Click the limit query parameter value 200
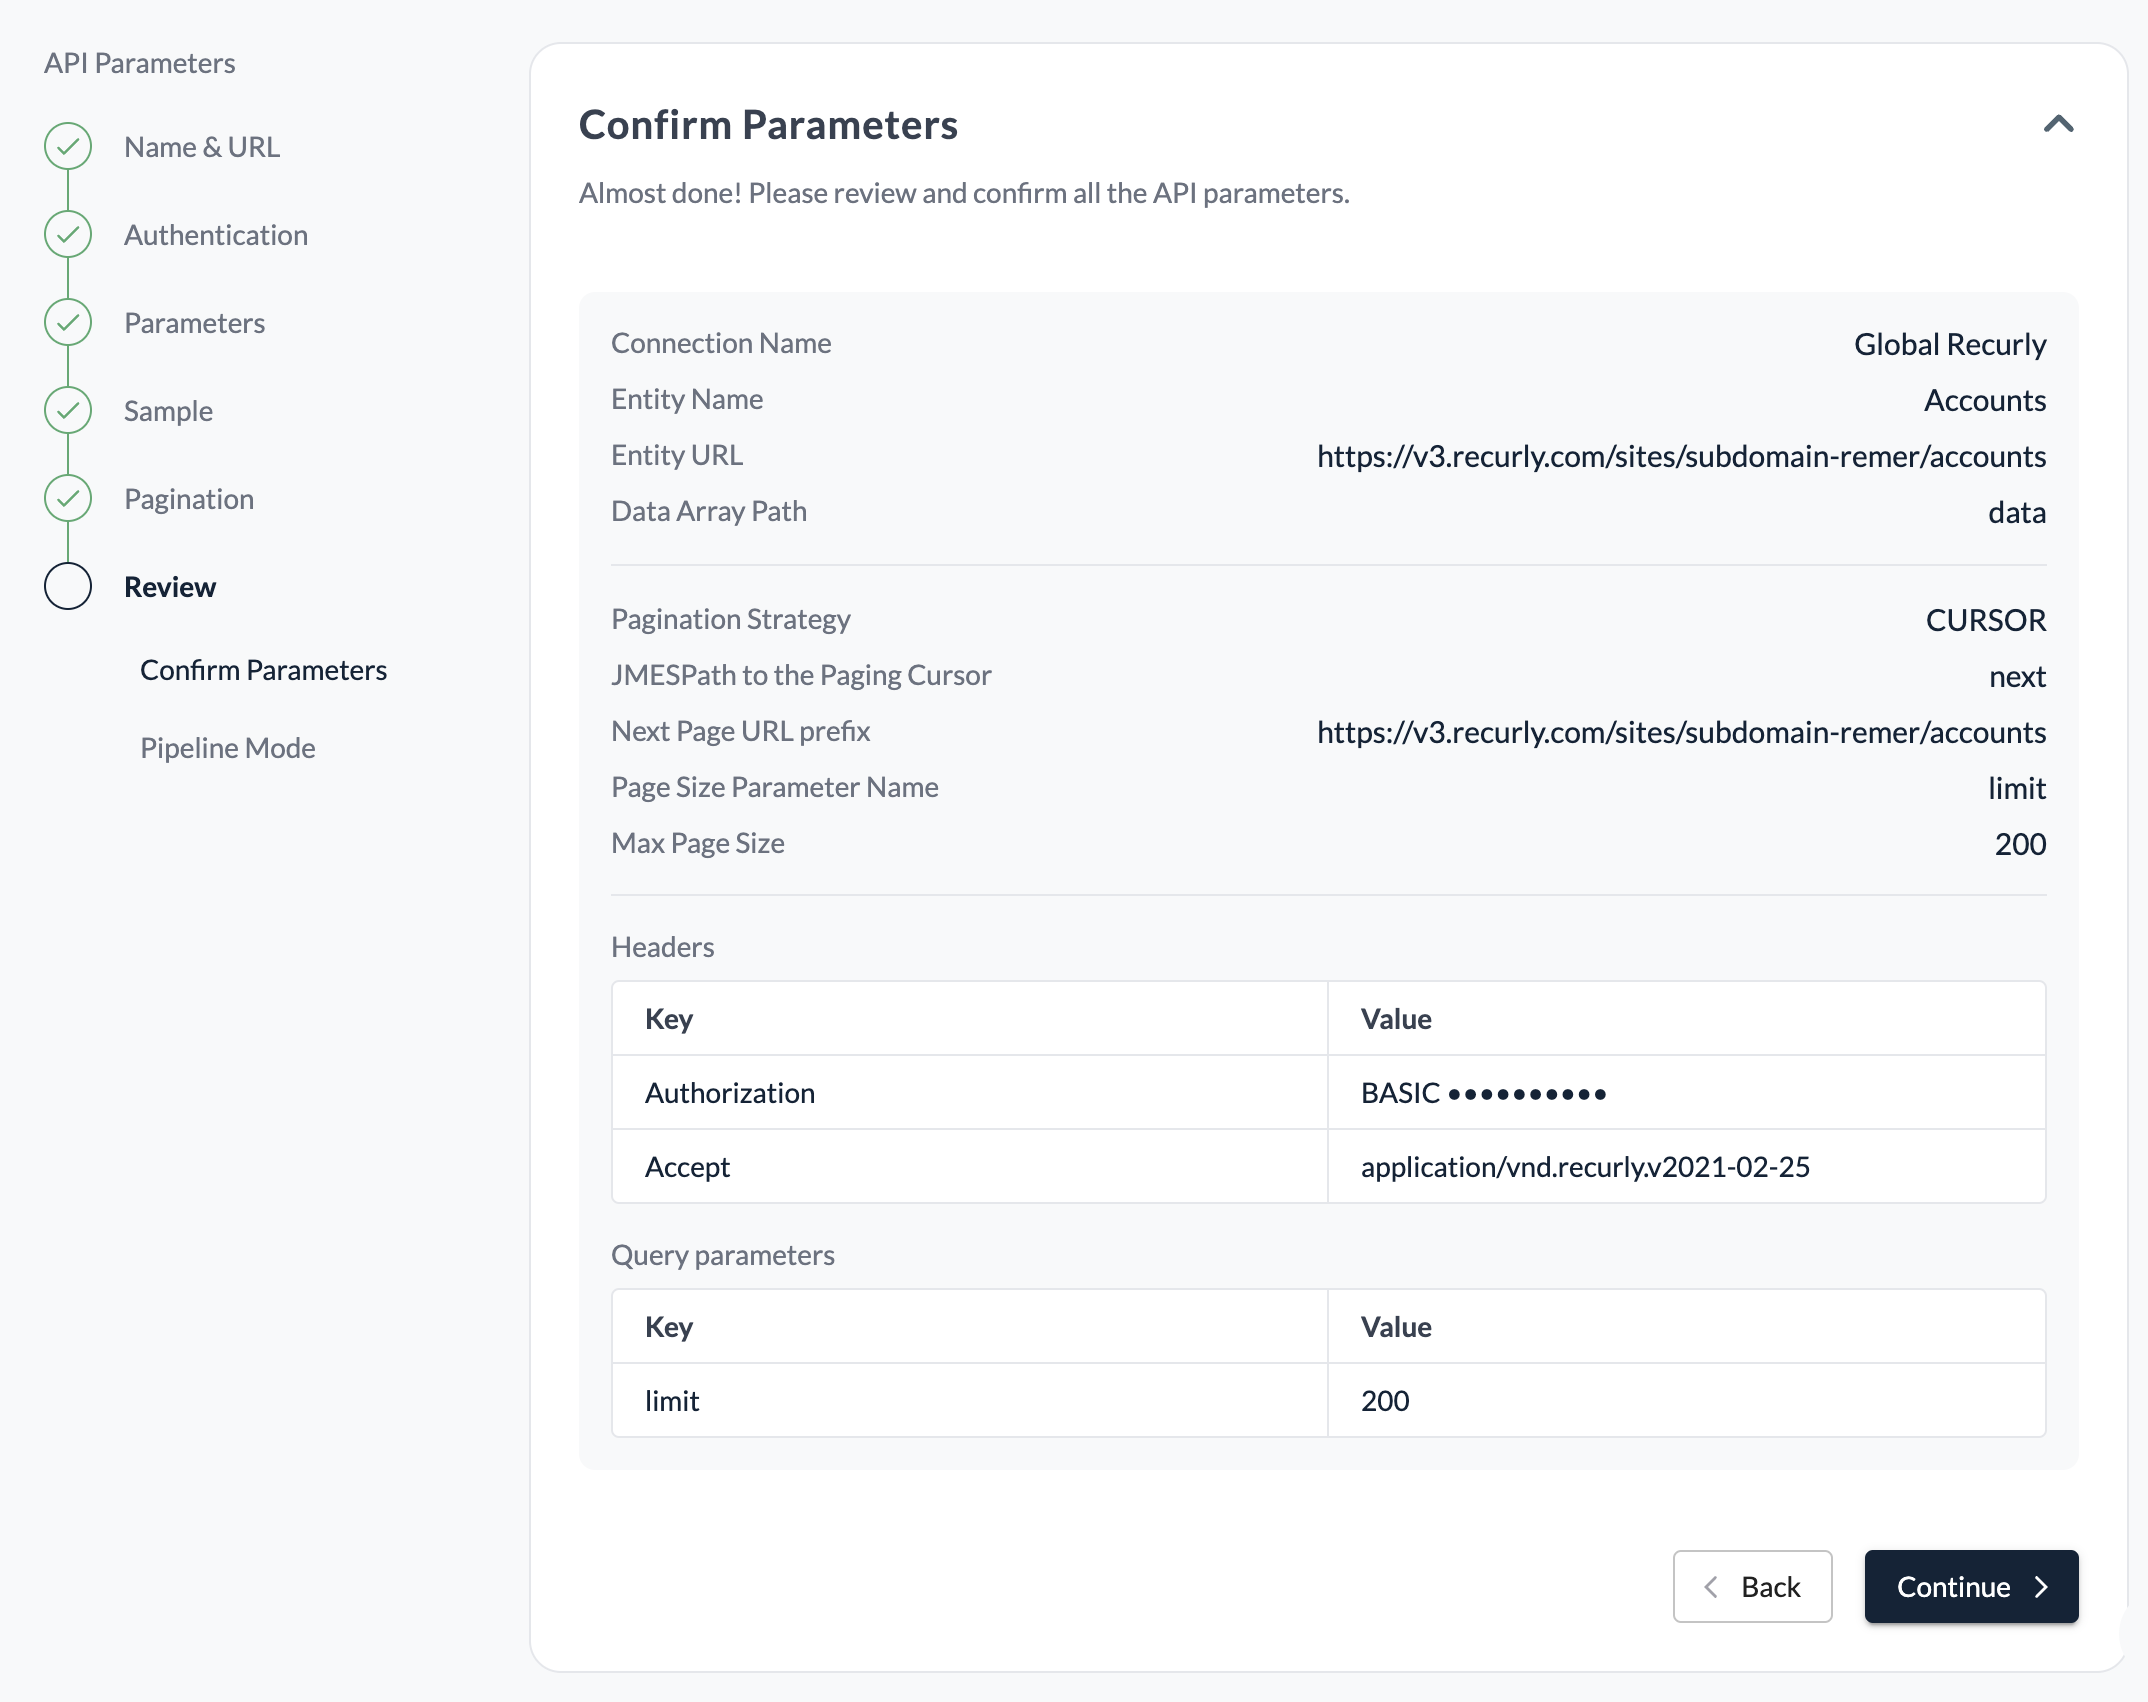 point(1385,1401)
